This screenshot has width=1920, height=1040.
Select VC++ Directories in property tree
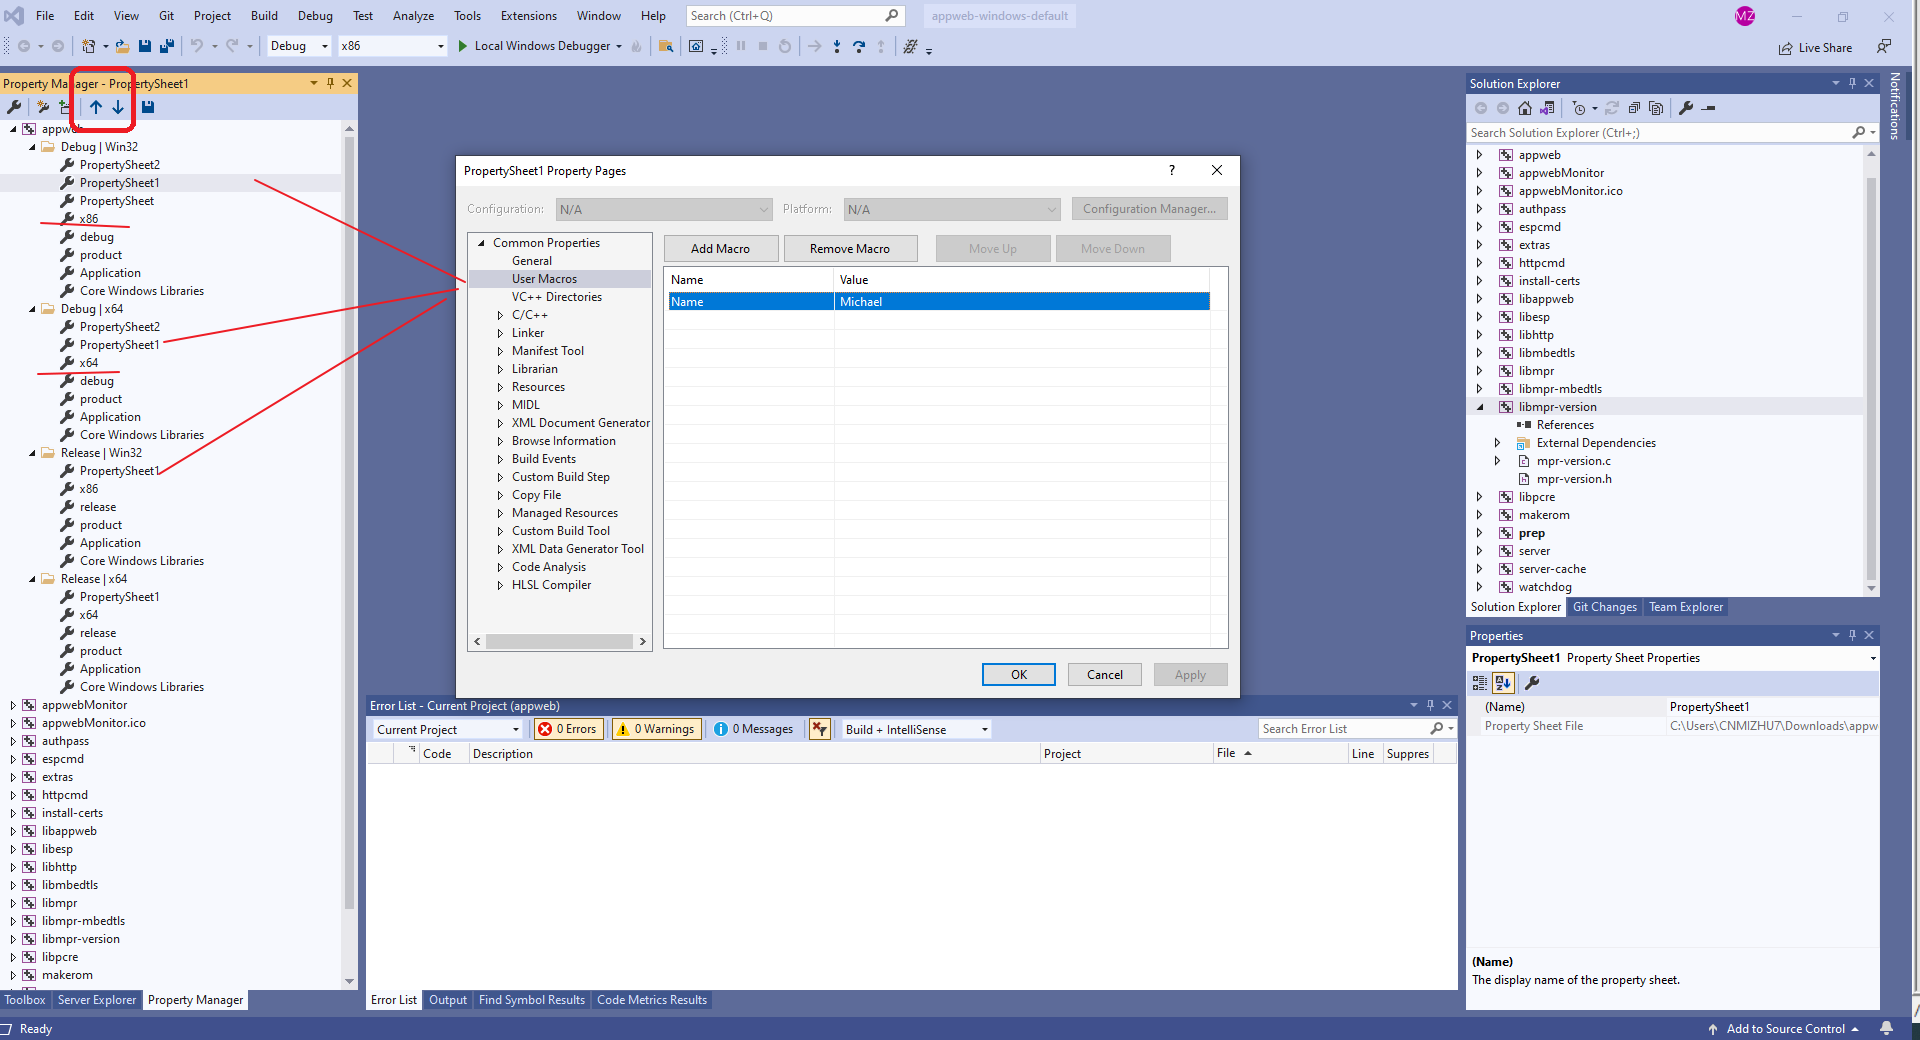click(x=557, y=297)
